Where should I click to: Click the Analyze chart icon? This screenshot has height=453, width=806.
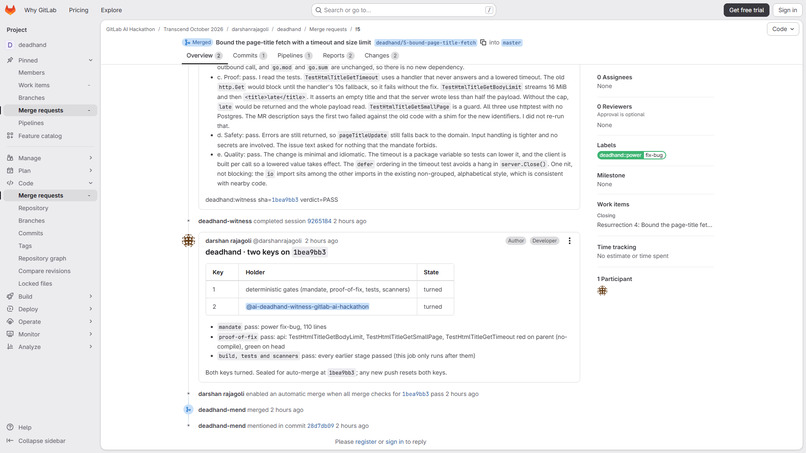click(x=10, y=347)
